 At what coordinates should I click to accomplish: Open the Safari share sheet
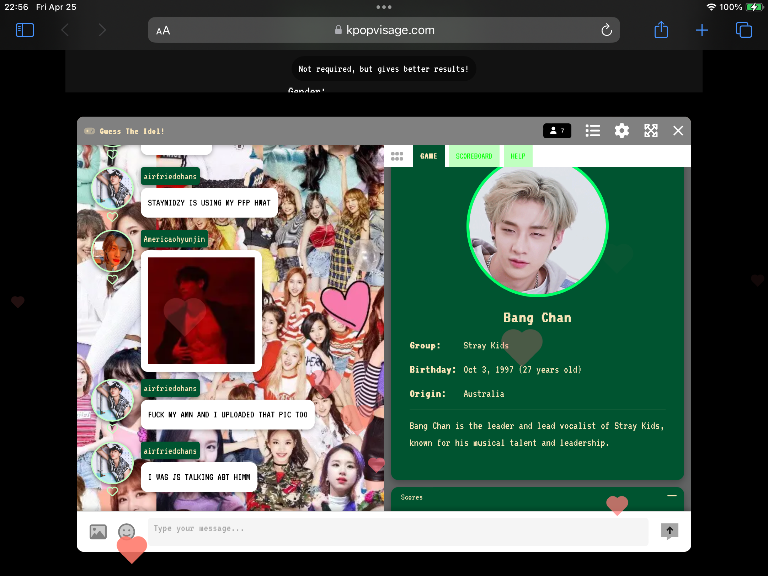[x=661, y=29]
